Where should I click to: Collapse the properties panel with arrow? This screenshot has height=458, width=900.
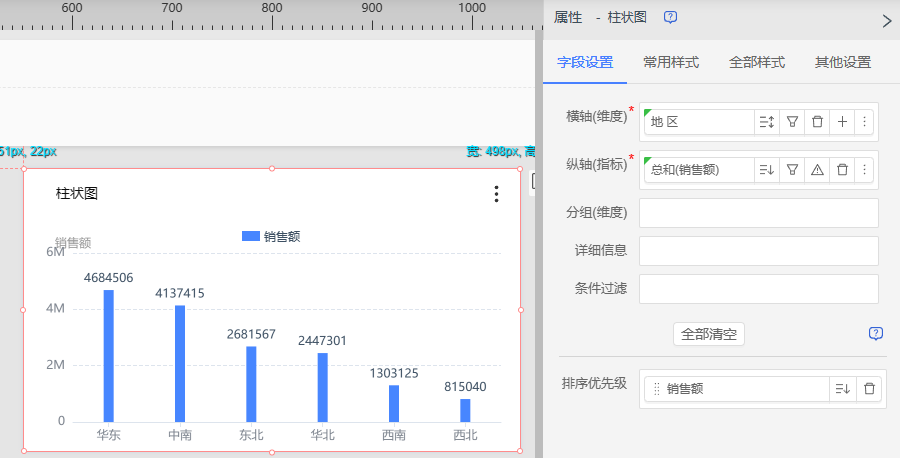click(886, 20)
